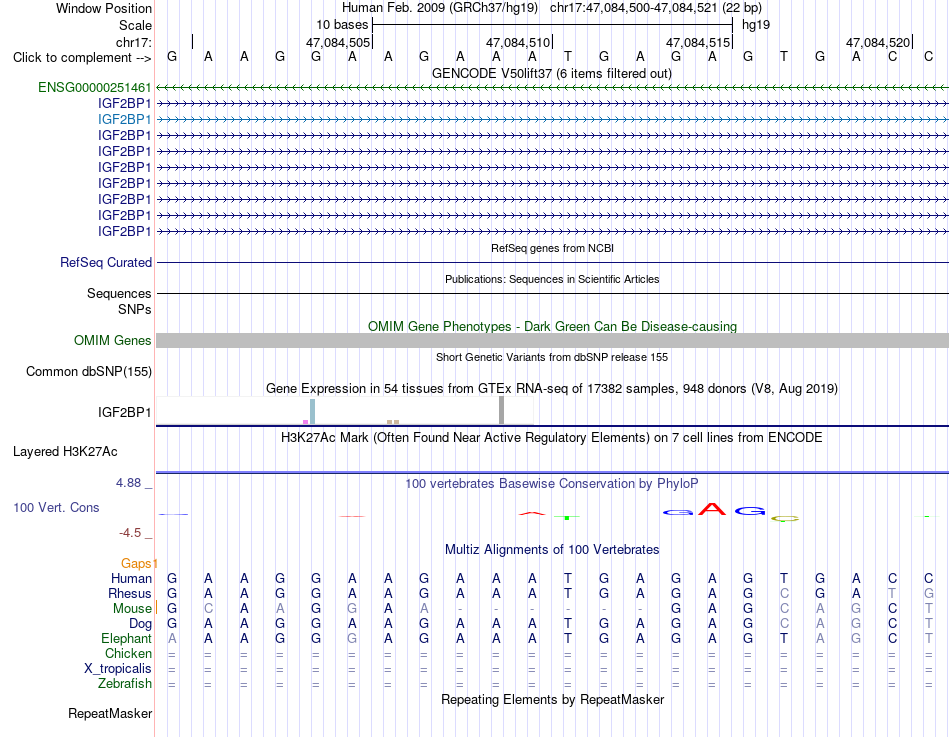Image resolution: width=950 pixels, height=737 pixels.
Task: Click the ENSG00000251461 gene label
Action: point(95,87)
